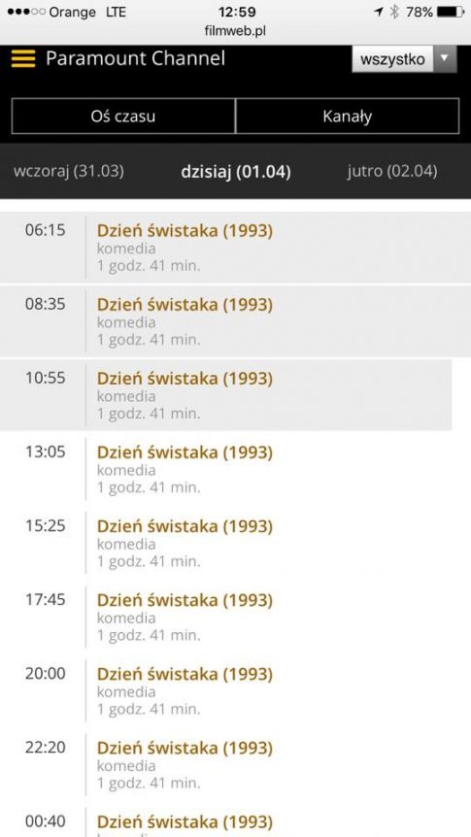The width and height of the screenshot is (471, 837).
Task: Go to jutro (02.04) schedule
Action: [x=392, y=171]
